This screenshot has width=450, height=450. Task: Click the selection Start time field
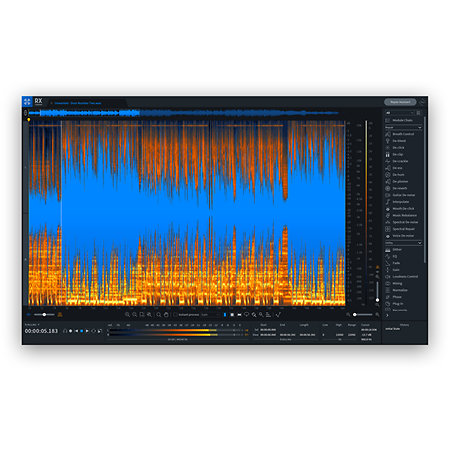tap(268, 330)
